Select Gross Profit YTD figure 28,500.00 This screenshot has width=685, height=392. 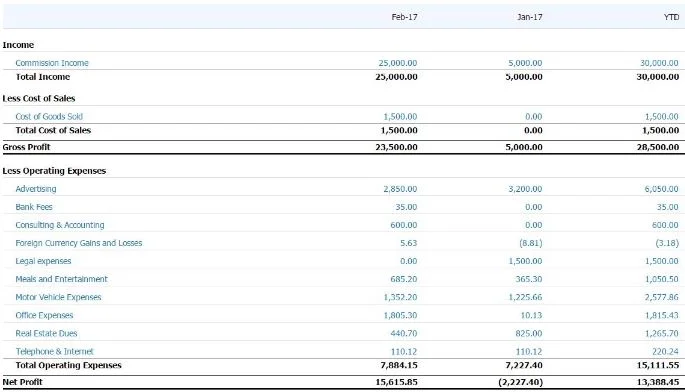pyautogui.click(x=658, y=147)
